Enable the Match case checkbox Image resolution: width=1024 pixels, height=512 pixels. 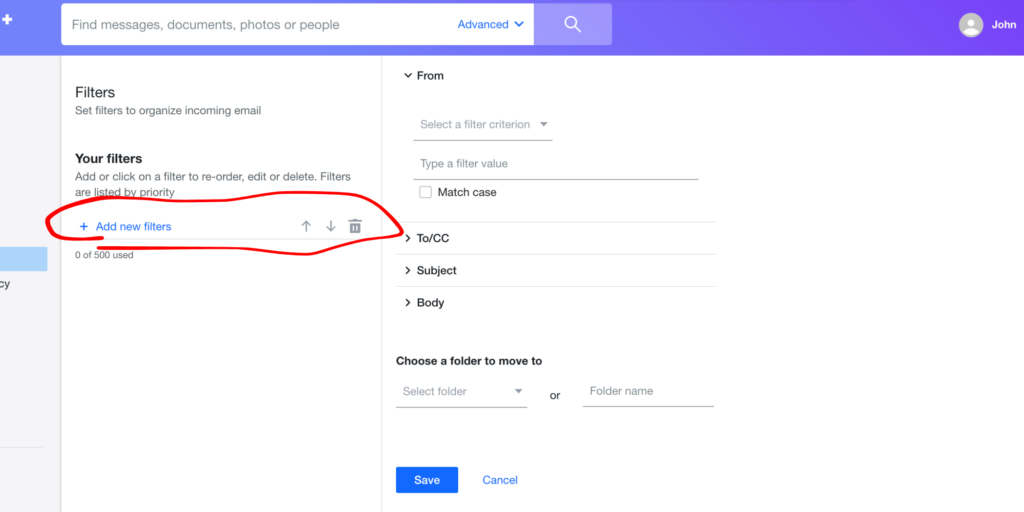coord(426,192)
